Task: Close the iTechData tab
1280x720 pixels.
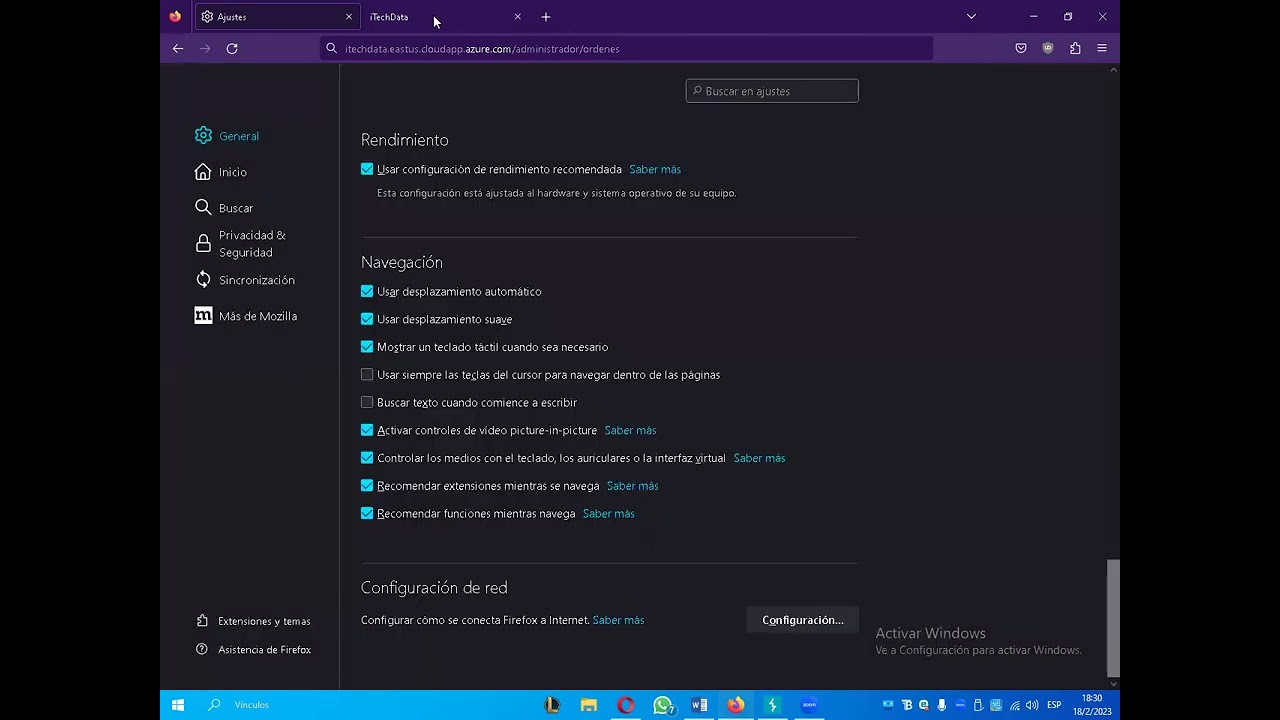Action: click(x=517, y=17)
